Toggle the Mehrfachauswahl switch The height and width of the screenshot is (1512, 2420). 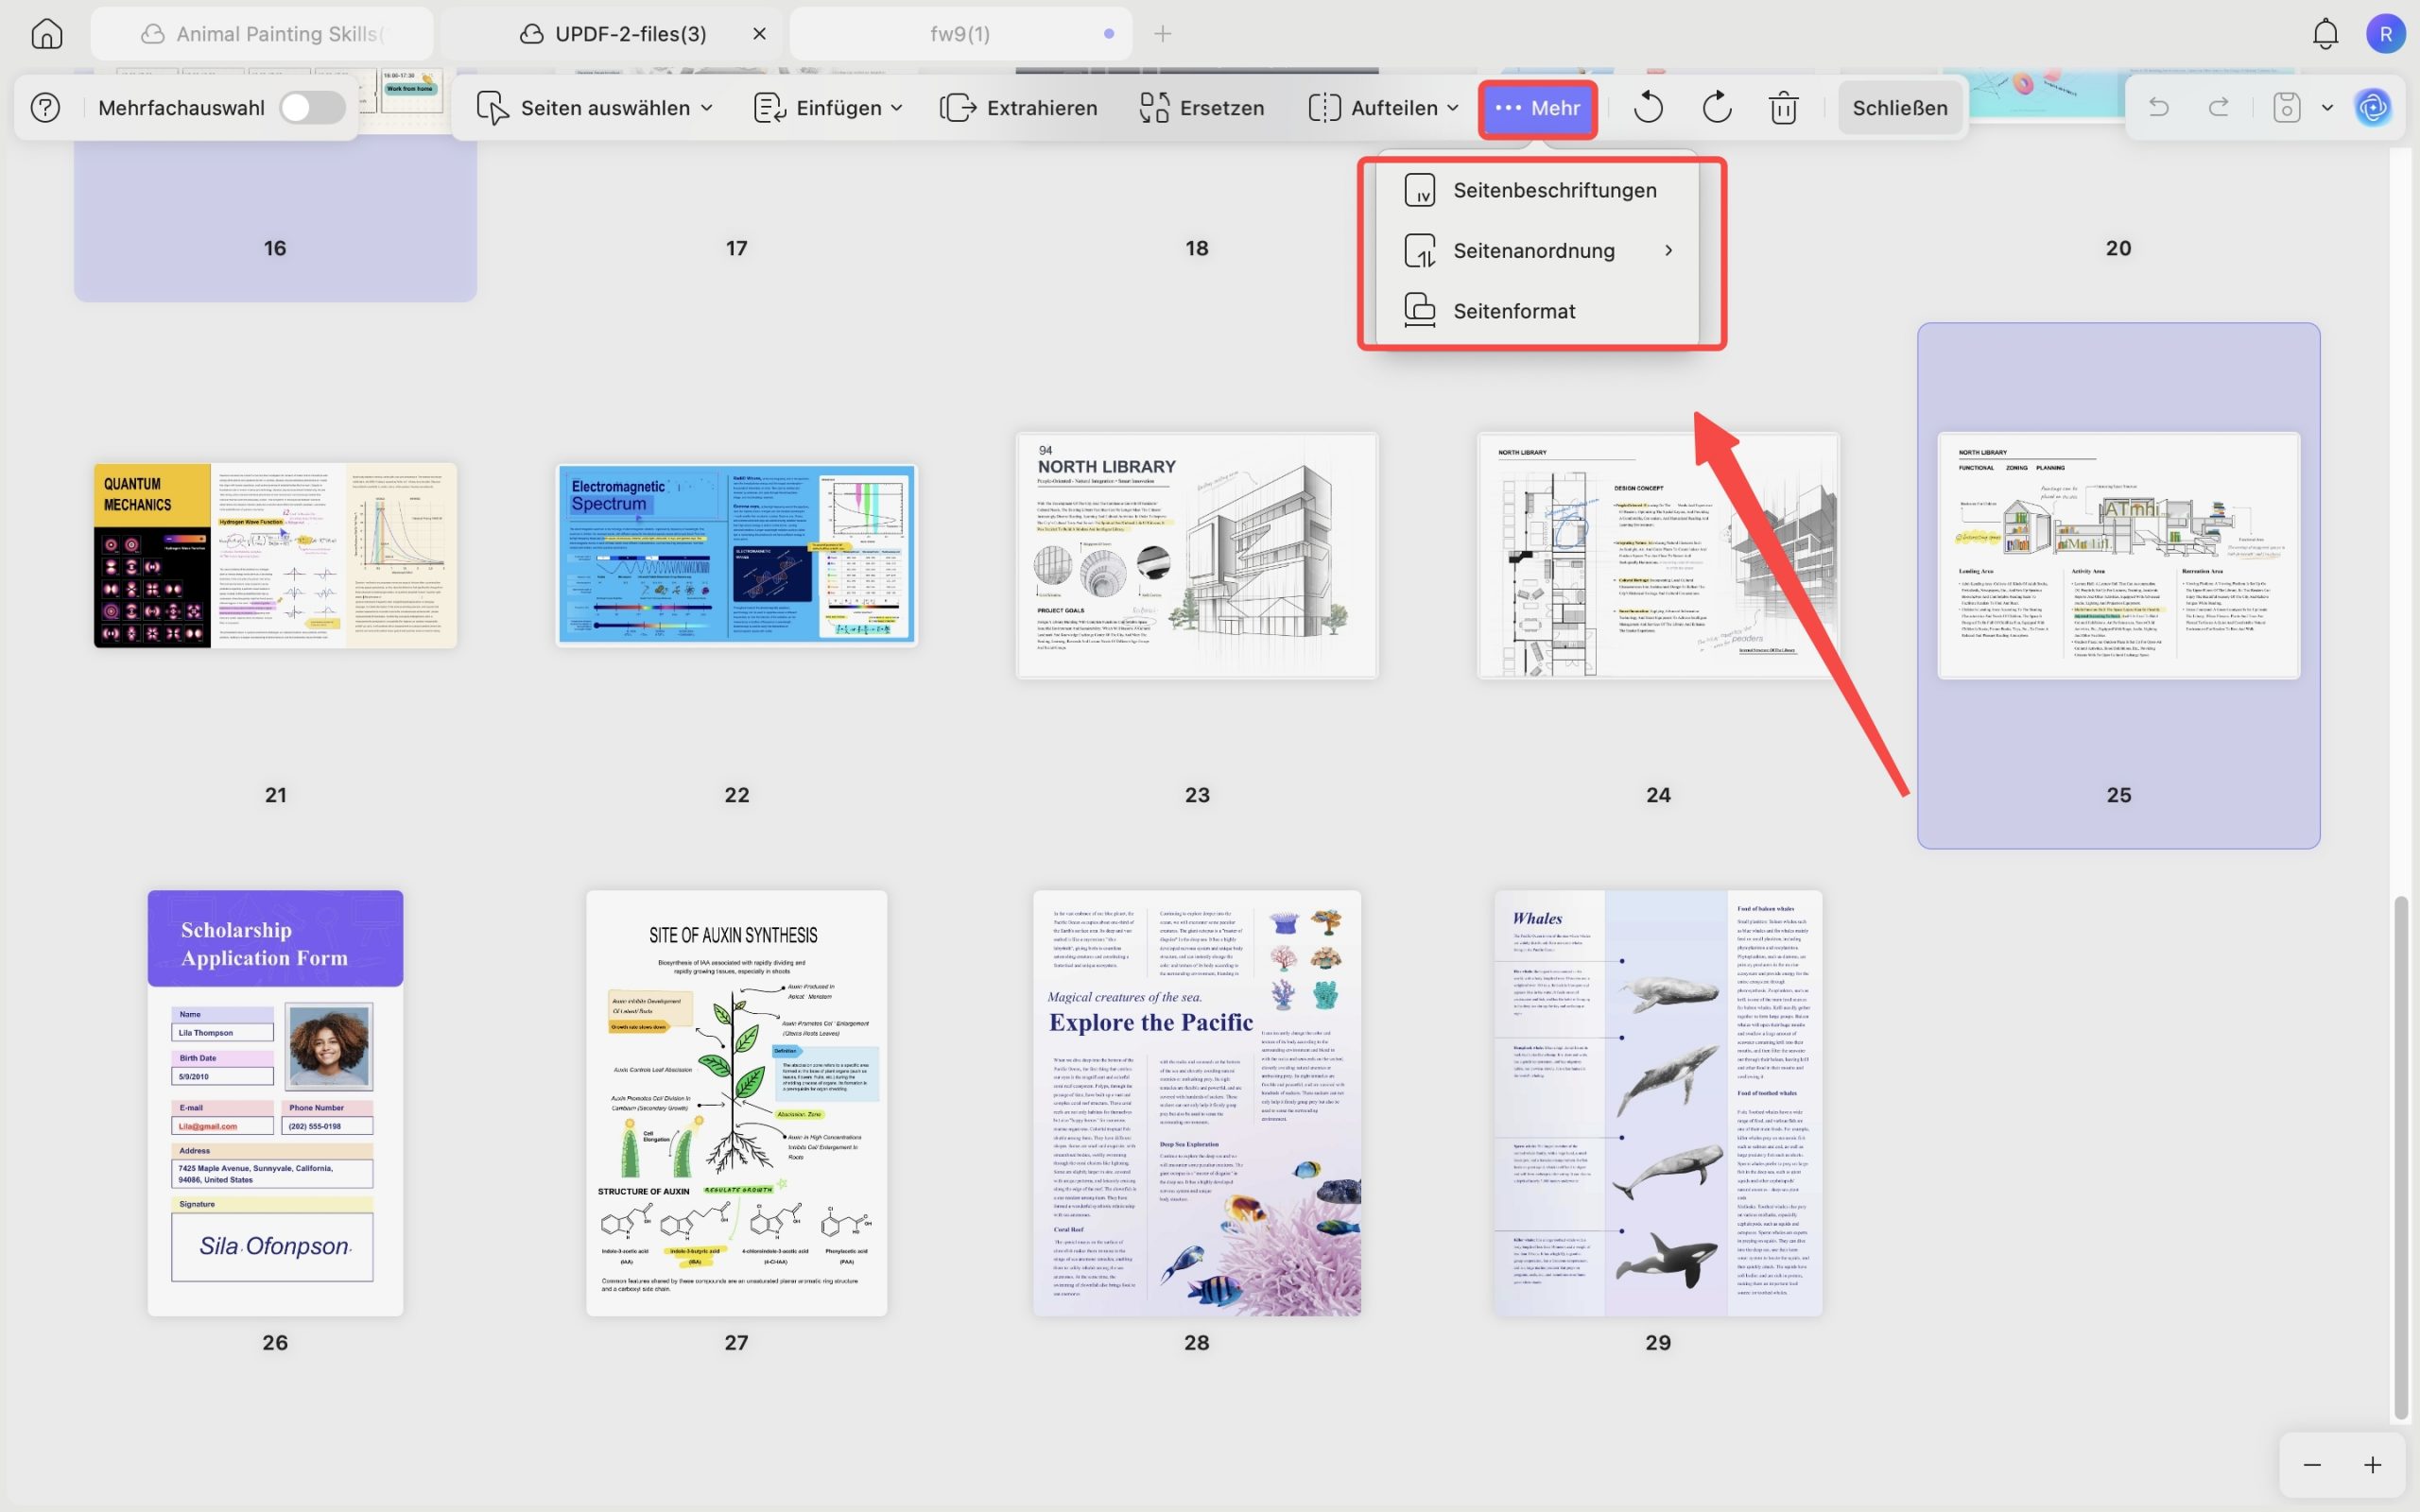pos(312,107)
